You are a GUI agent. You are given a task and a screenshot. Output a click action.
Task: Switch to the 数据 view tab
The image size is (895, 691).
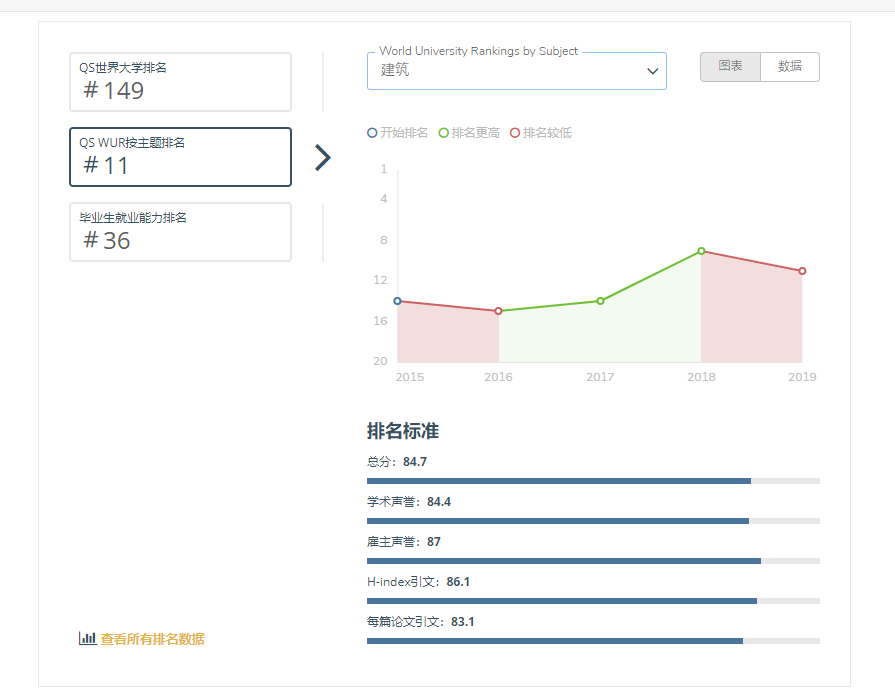pos(789,67)
